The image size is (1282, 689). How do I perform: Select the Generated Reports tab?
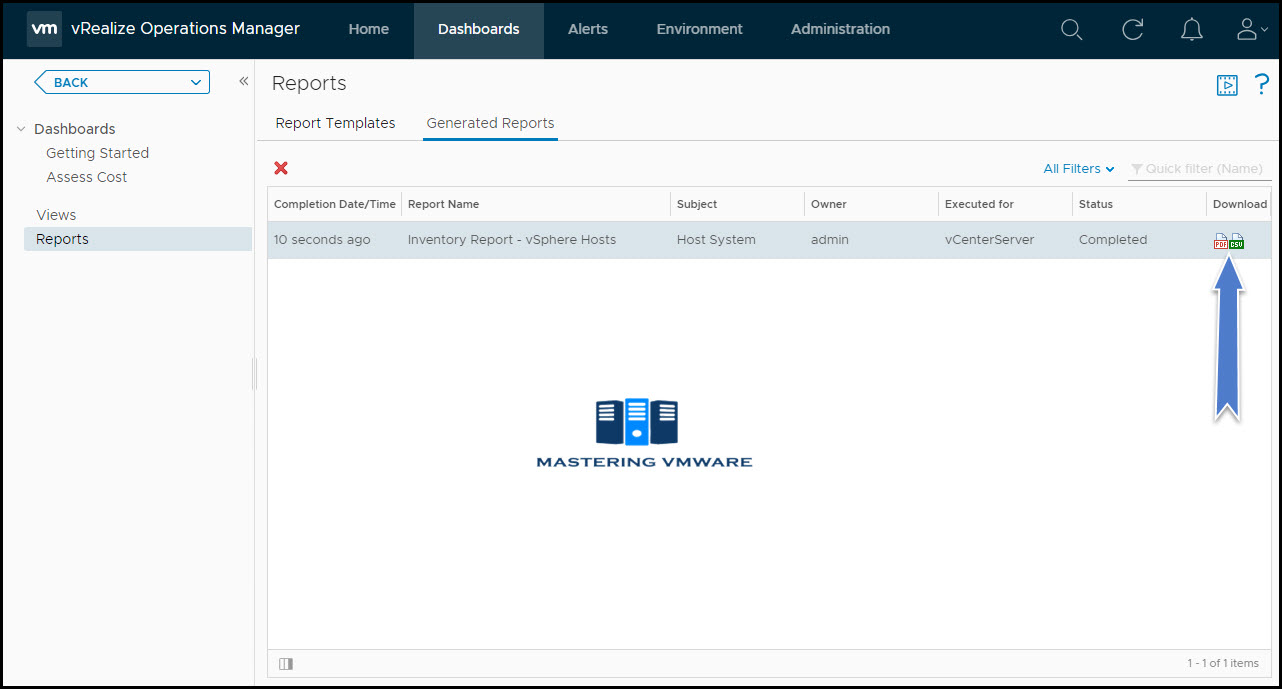click(x=490, y=123)
